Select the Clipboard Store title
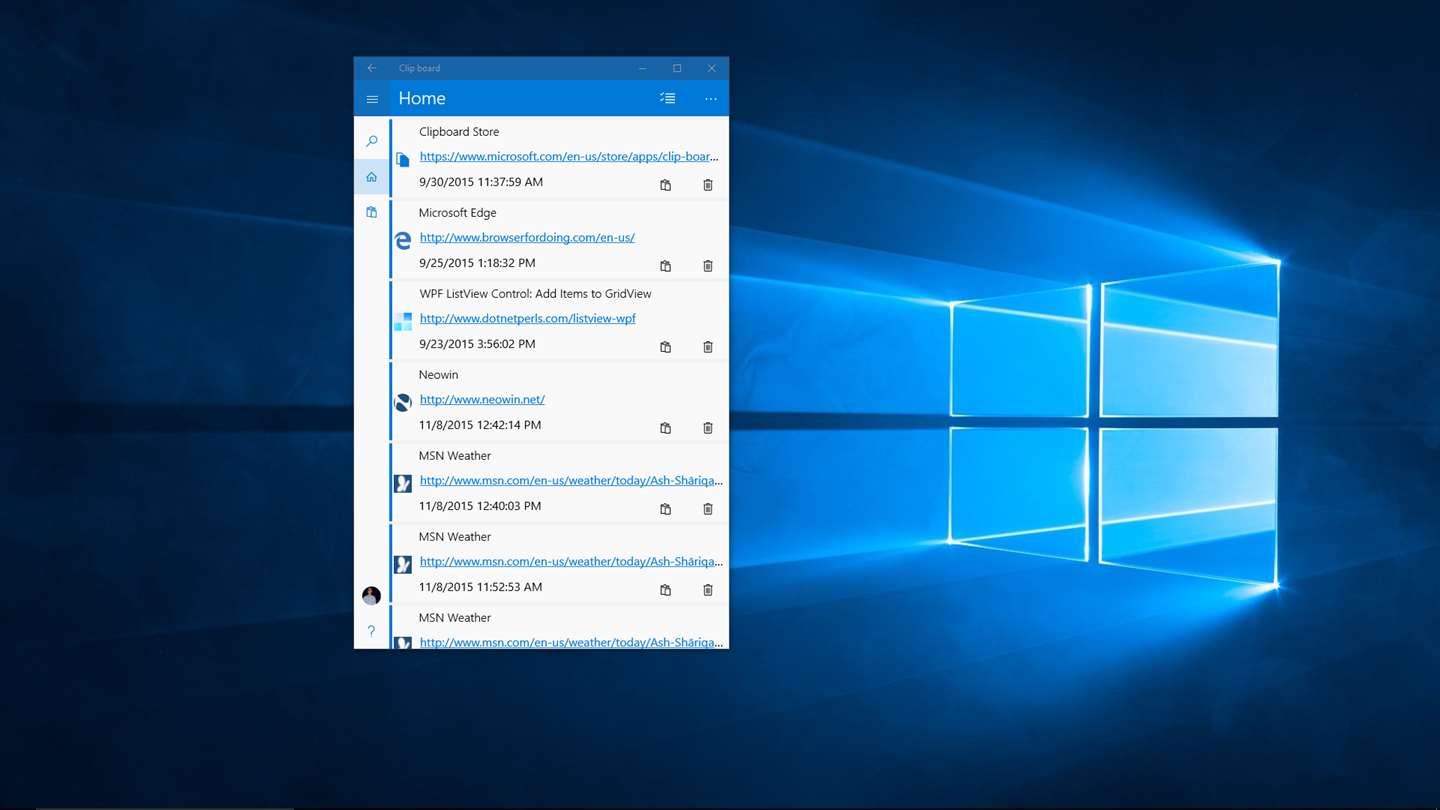Image resolution: width=1440 pixels, height=810 pixels. pyautogui.click(x=459, y=132)
